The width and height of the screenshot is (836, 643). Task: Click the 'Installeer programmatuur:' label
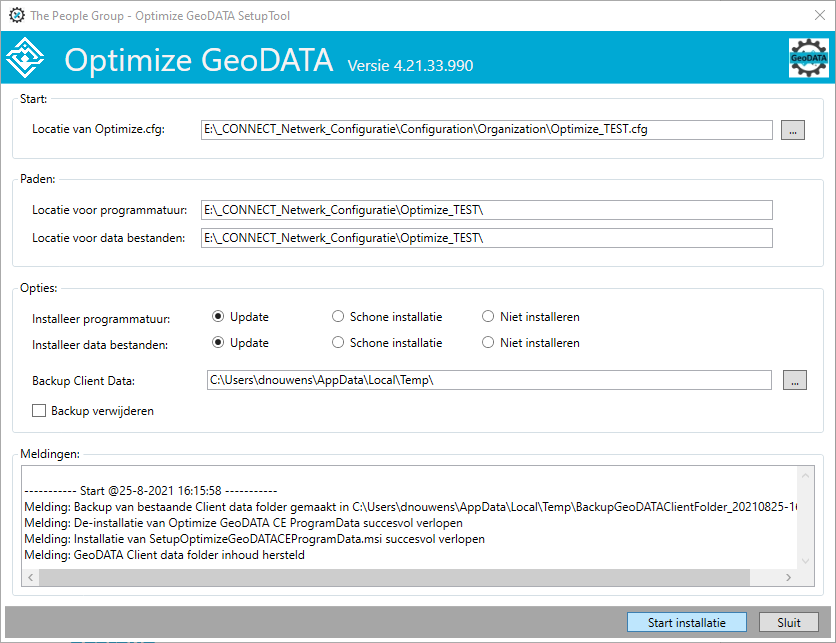[x=101, y=319]
